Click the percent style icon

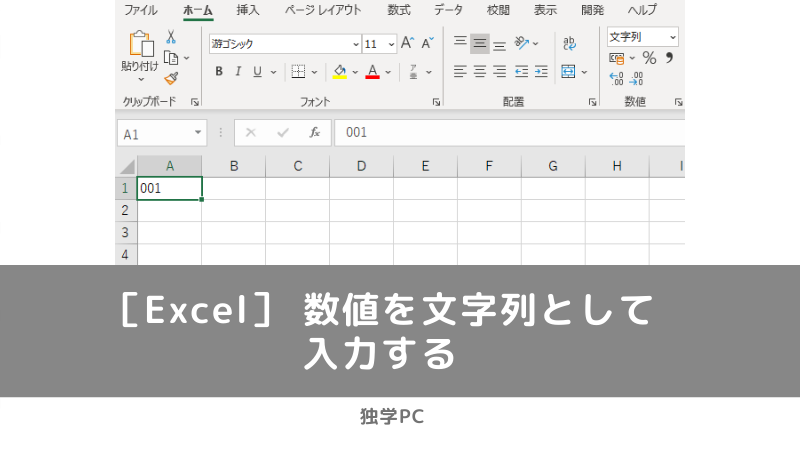click(649, 58)
